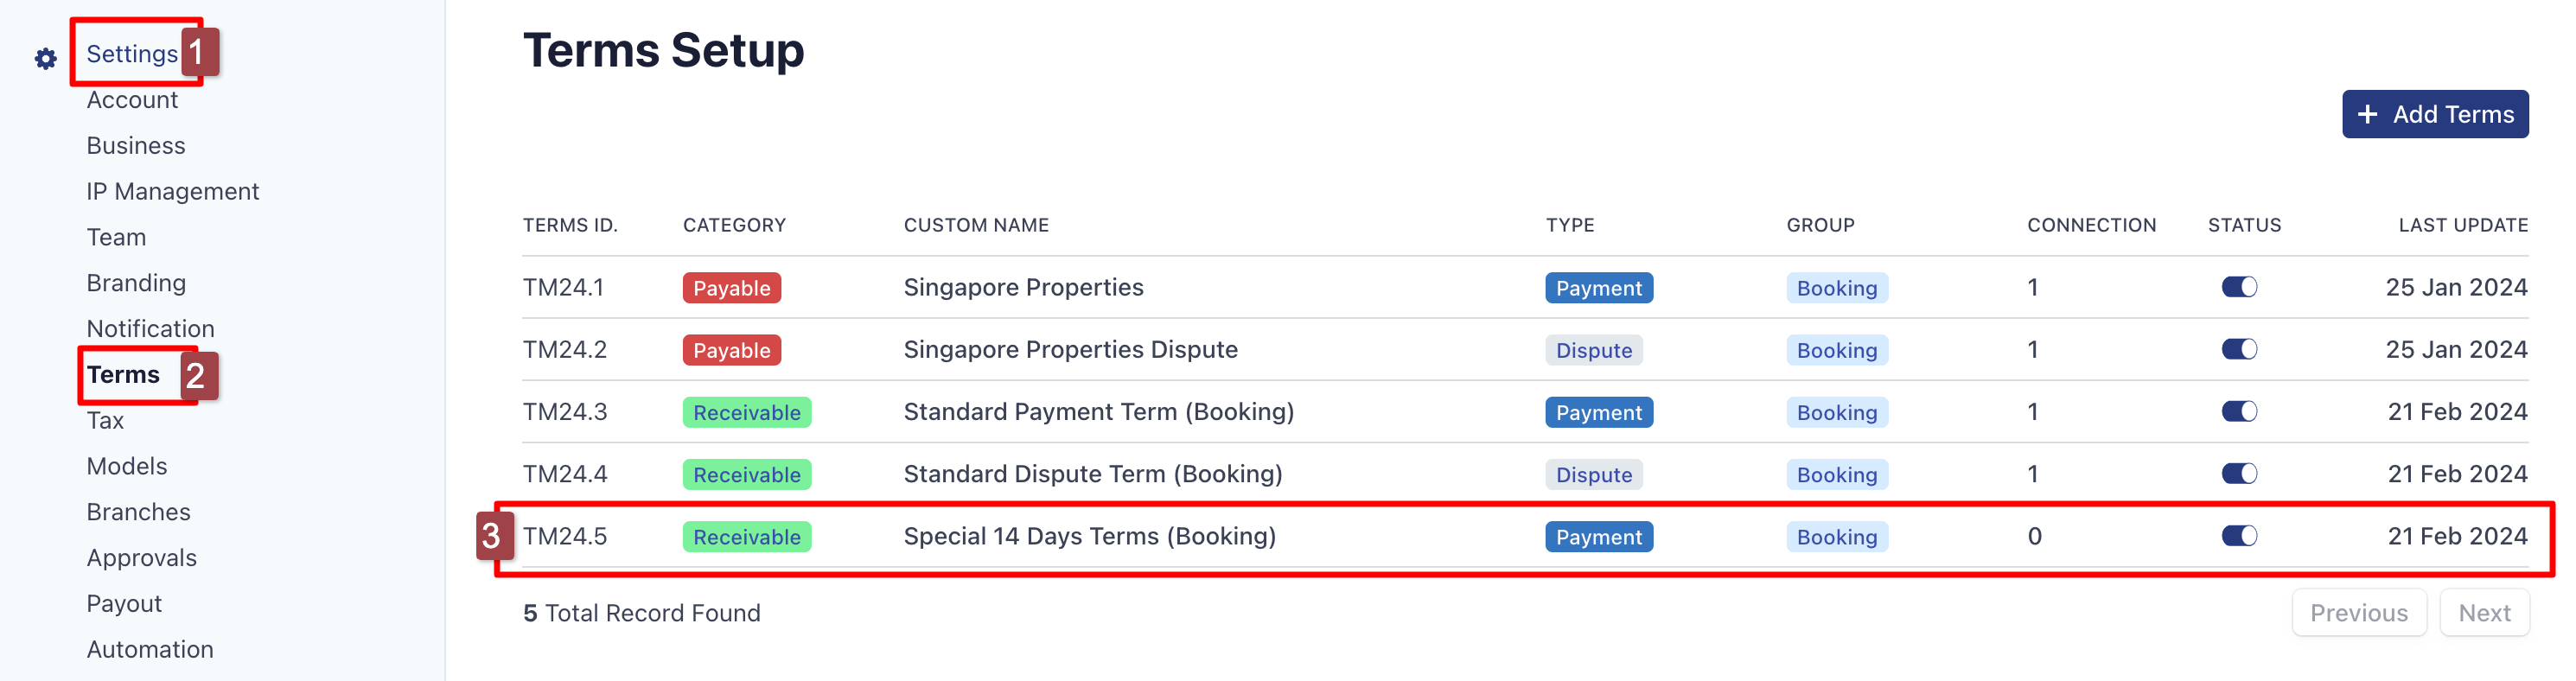Open the Settings heading link

[x=132, y=54]
